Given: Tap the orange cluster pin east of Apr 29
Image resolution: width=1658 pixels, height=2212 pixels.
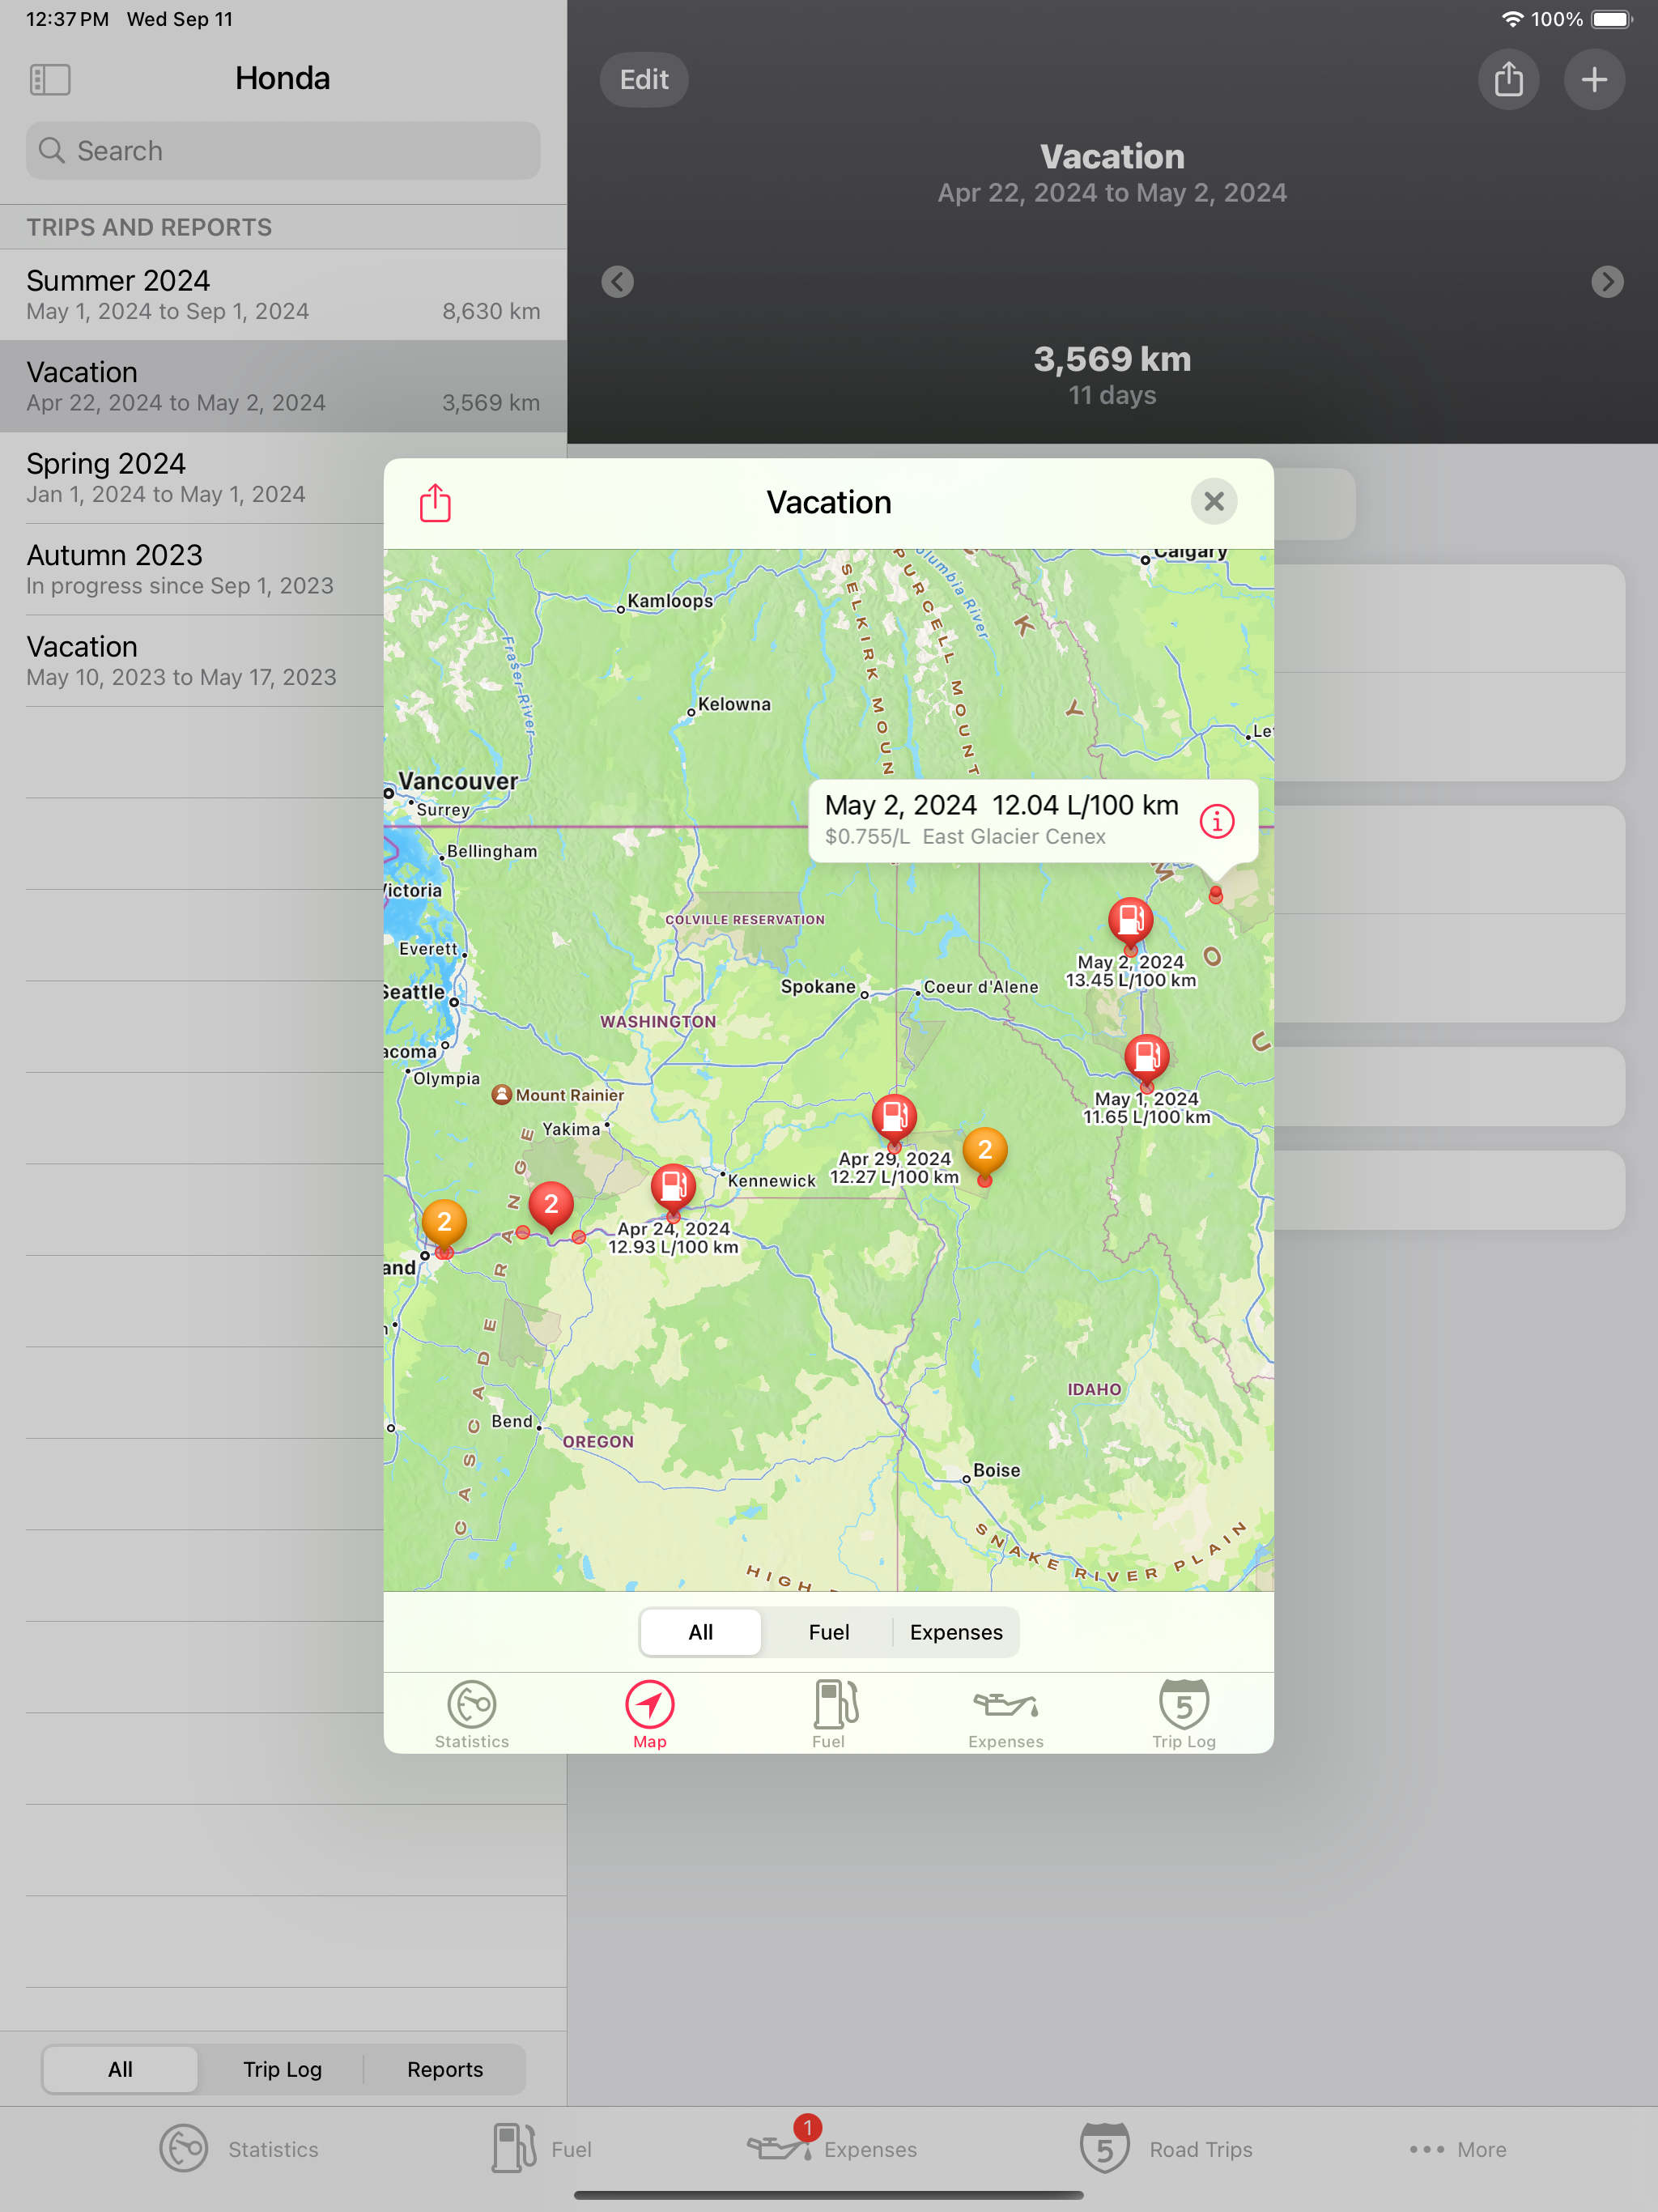Looking at the screenshot, I should coord(985,1155).
